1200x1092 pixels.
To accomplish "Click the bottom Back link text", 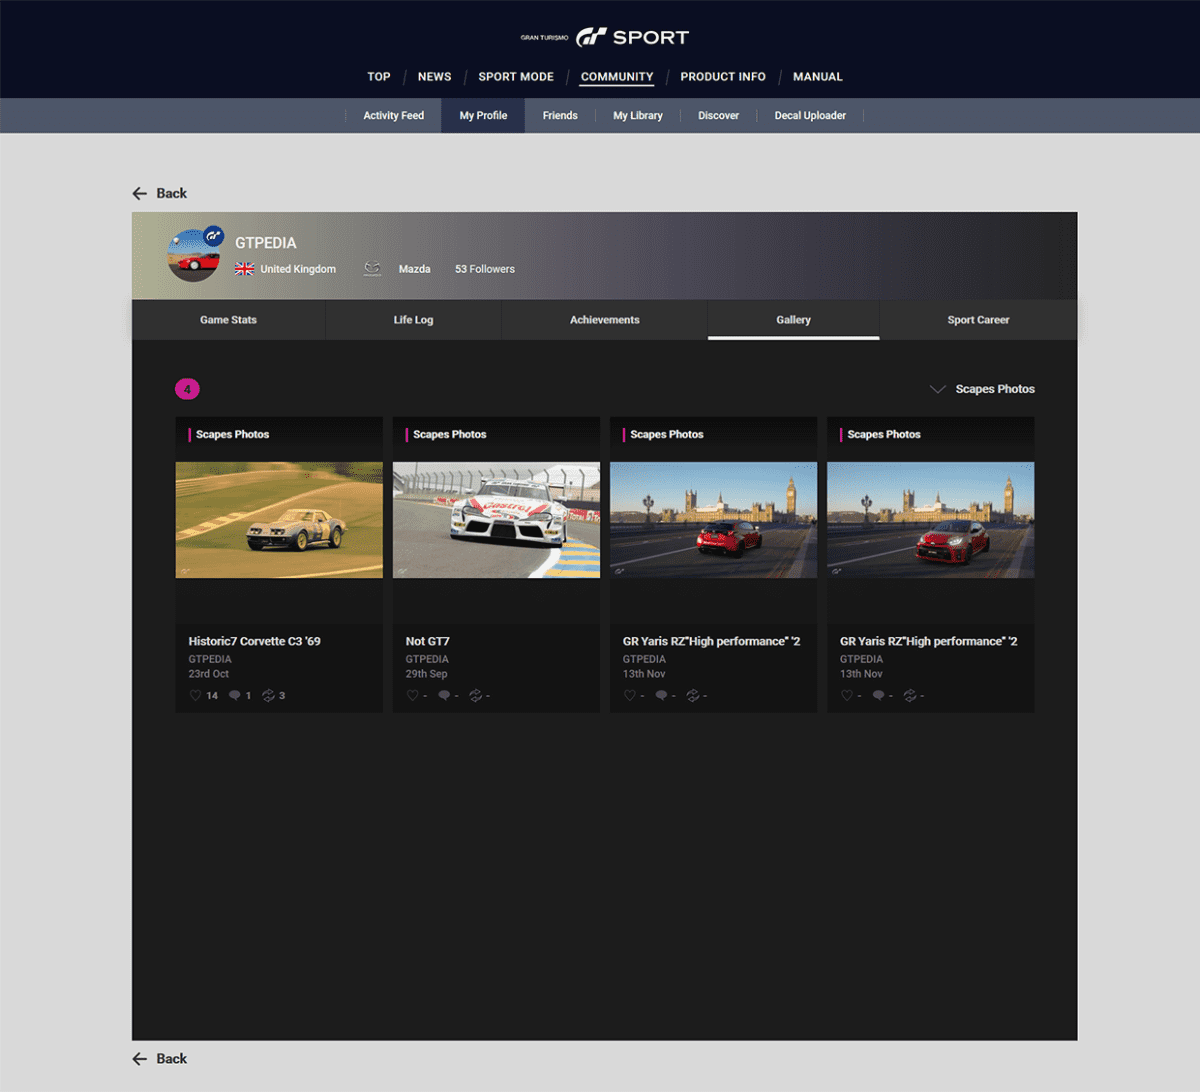I will [x=171, y=1059].
